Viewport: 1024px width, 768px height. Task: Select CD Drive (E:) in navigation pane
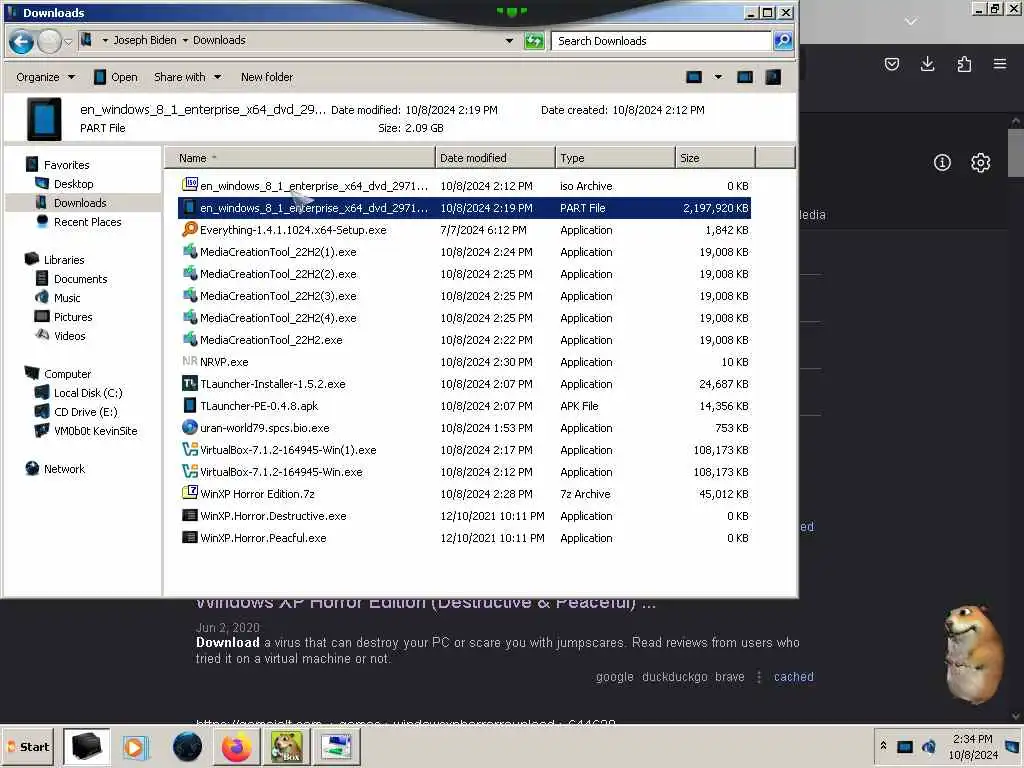[x=86, y=412]
